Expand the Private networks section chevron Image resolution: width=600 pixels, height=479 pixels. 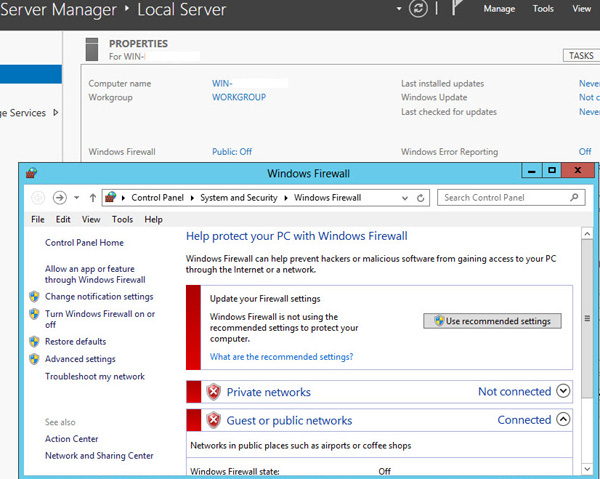tap(563, 391)
